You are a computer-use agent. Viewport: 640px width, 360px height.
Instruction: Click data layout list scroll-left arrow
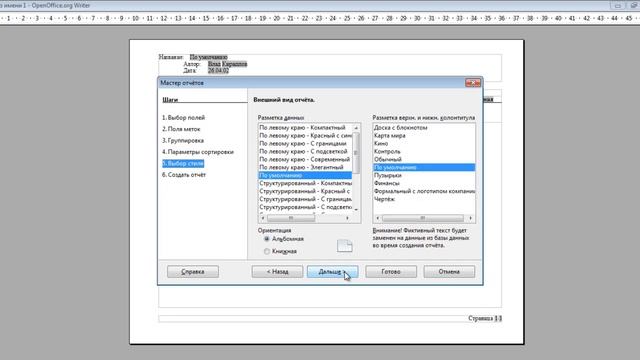click(x=262, y=218)
